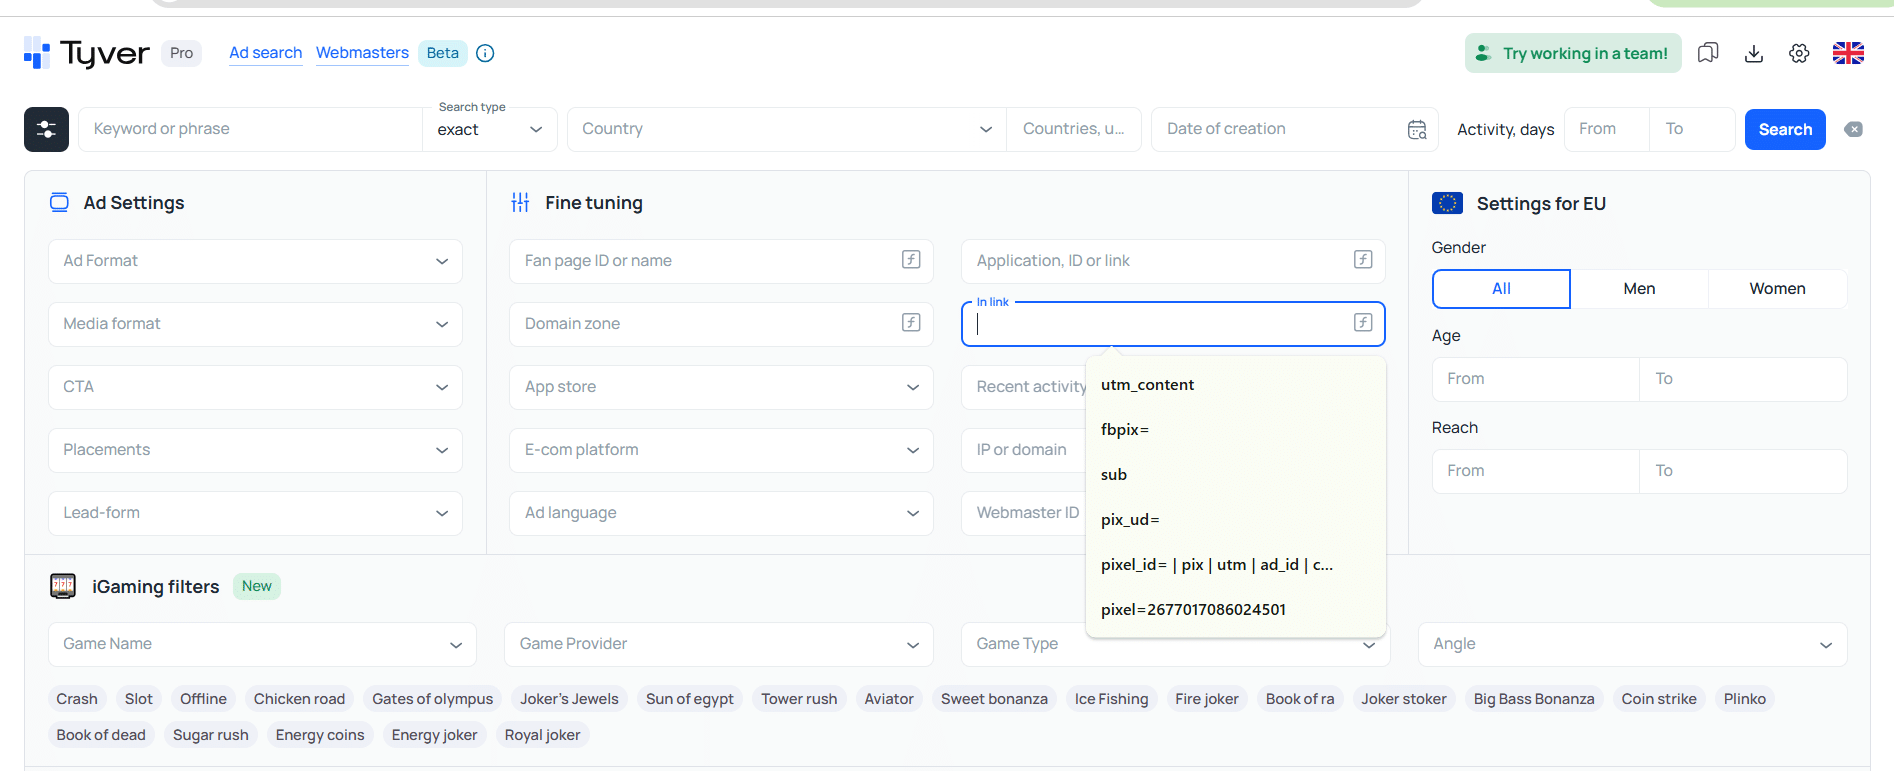Choose utm_content suggestion
The width and height of the screenshot is (1894, 771).
click(x=1236, y=385)
